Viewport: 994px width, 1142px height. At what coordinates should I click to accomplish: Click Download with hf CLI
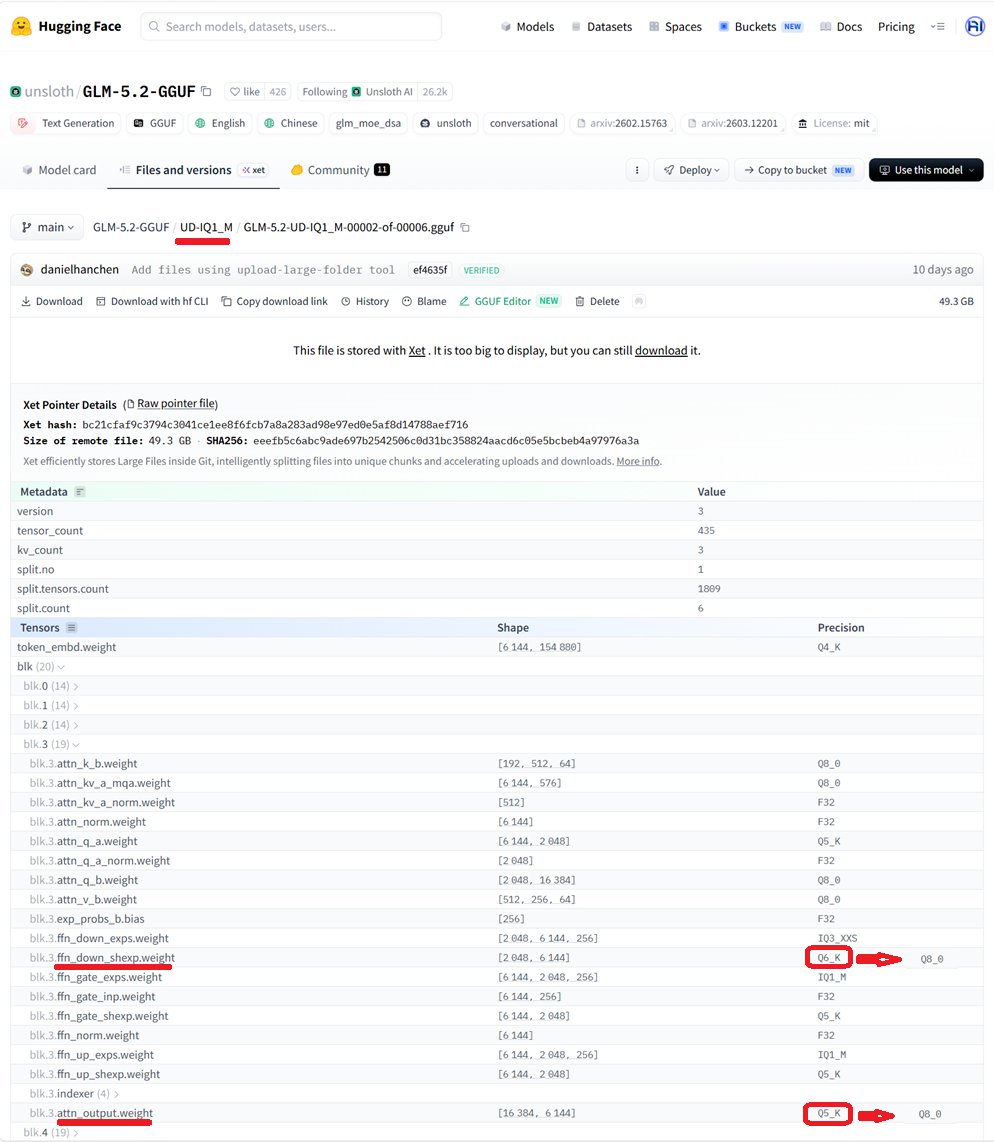[x=152, y=302]
